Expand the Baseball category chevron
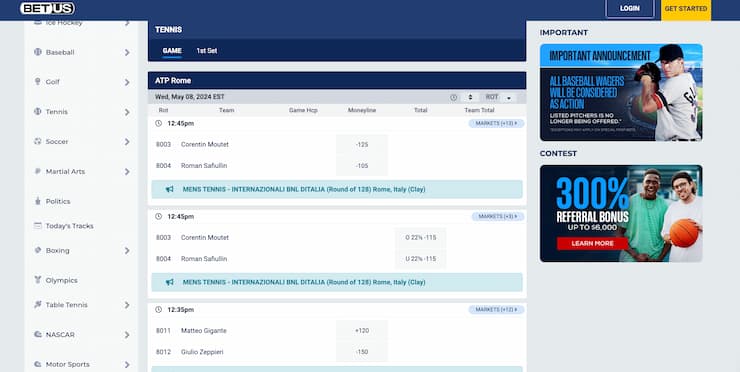Viewport: 740px width, 372px height. tap(127, 52)
